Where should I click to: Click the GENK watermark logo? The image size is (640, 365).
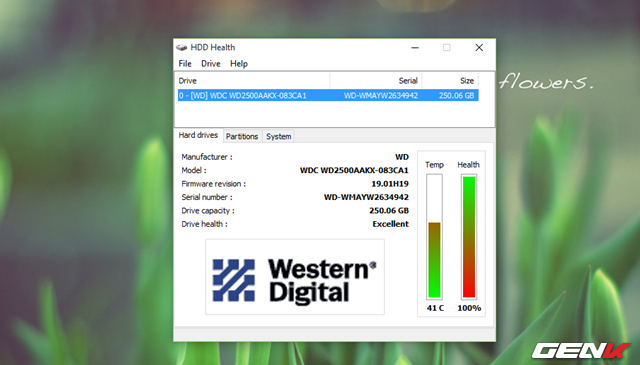(x=581, y=350)
